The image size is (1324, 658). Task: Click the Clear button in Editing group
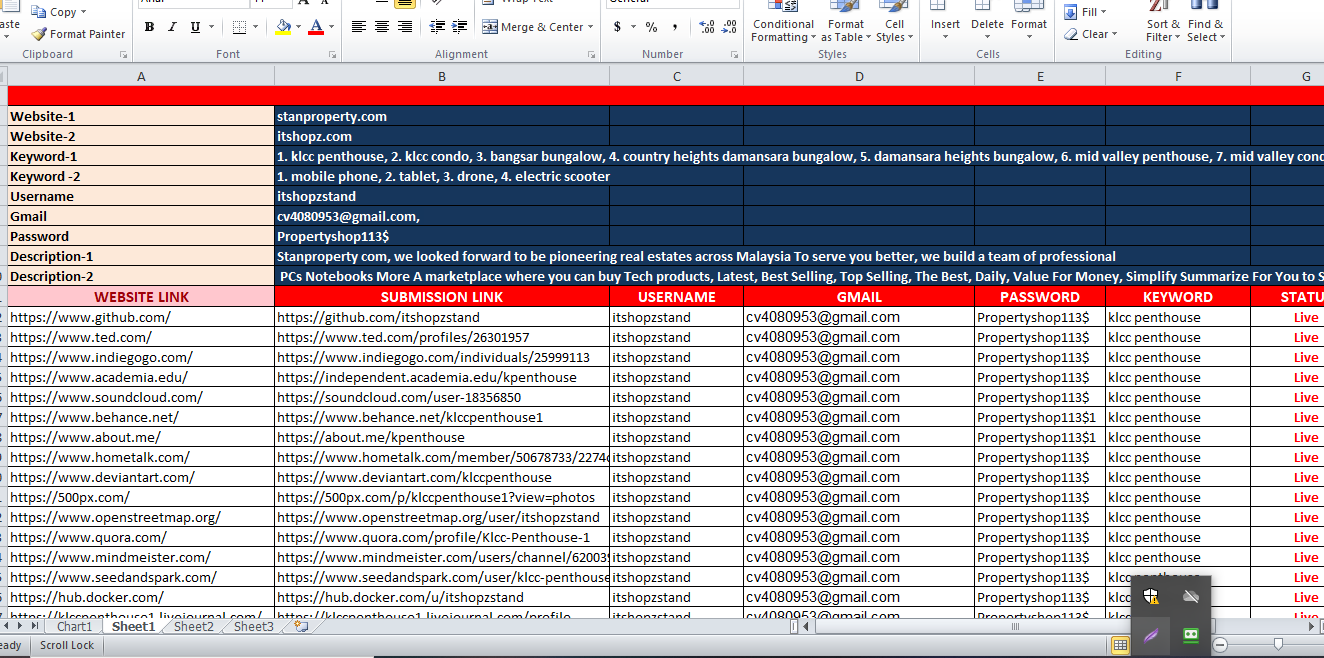[1090, 33]
